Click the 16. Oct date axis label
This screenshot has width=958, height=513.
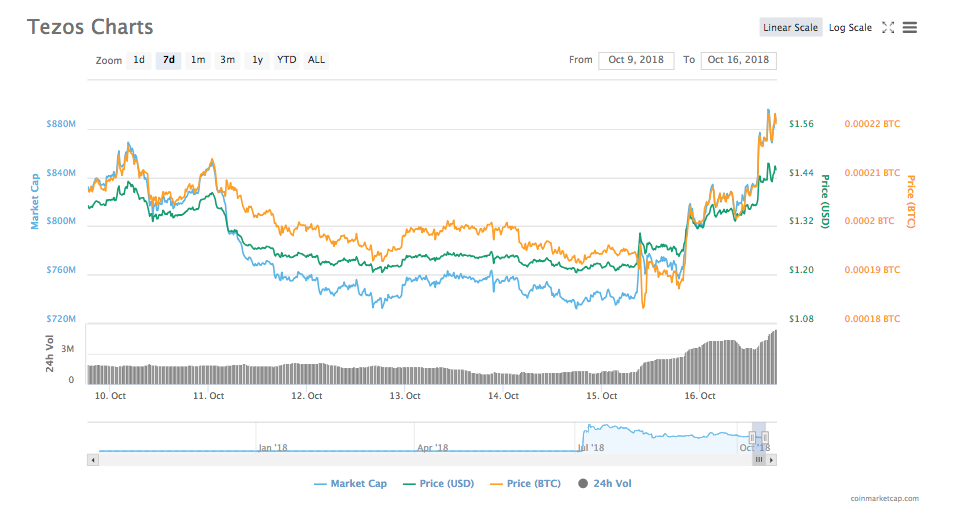click(x=700, y=396)
